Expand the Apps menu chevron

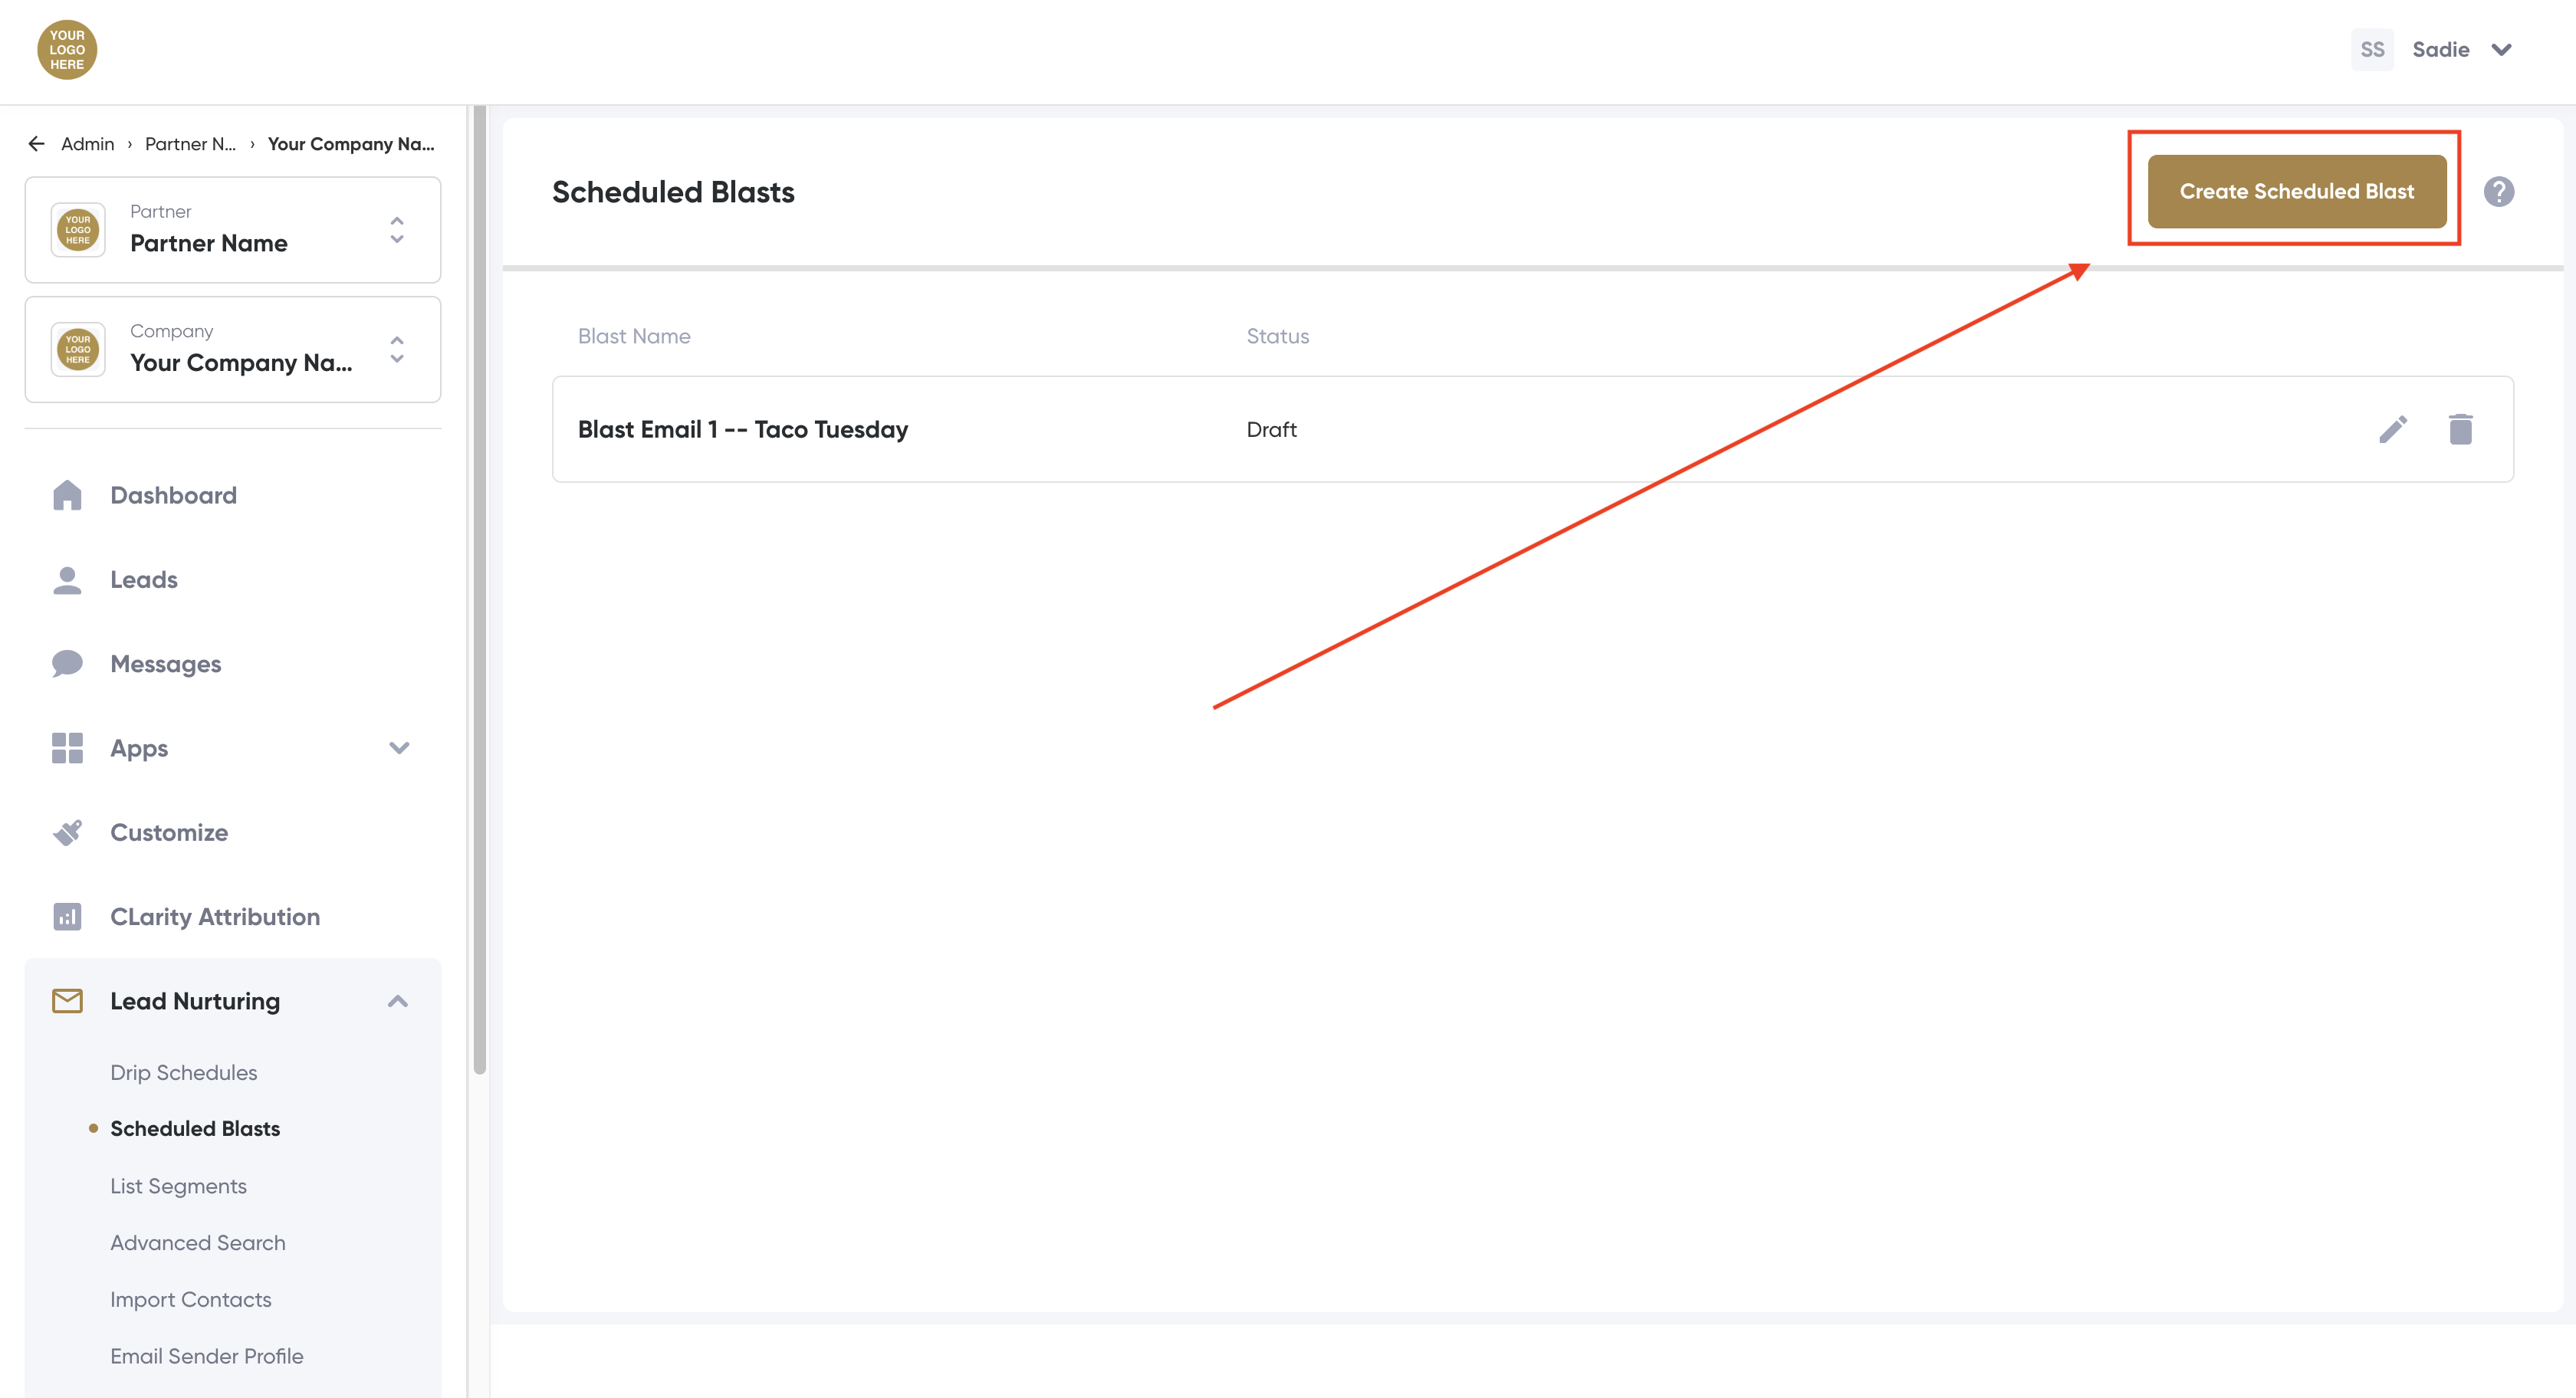399,748
